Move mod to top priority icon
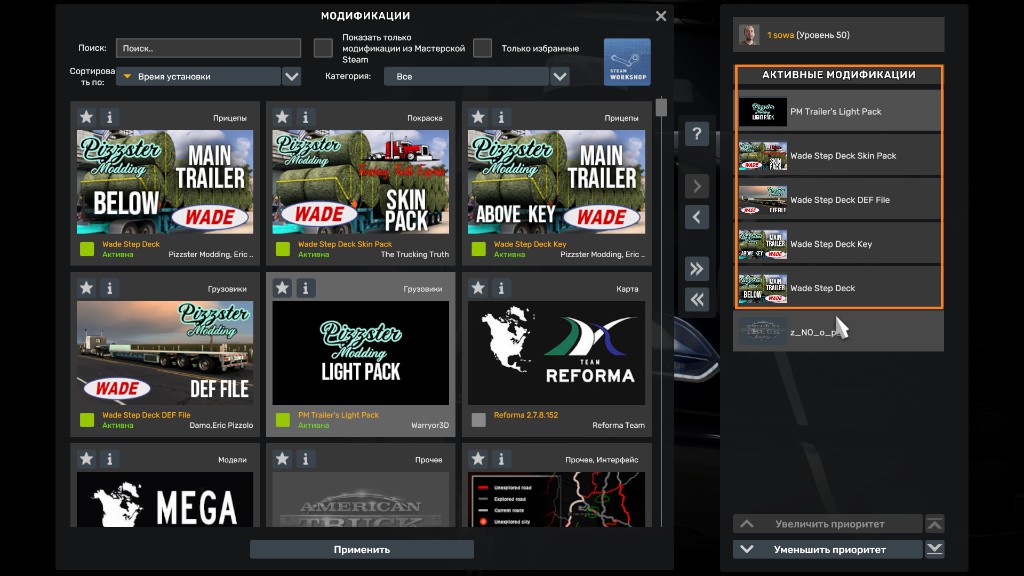The width and height of the screenshot is (1024, 576). point(935,524)
